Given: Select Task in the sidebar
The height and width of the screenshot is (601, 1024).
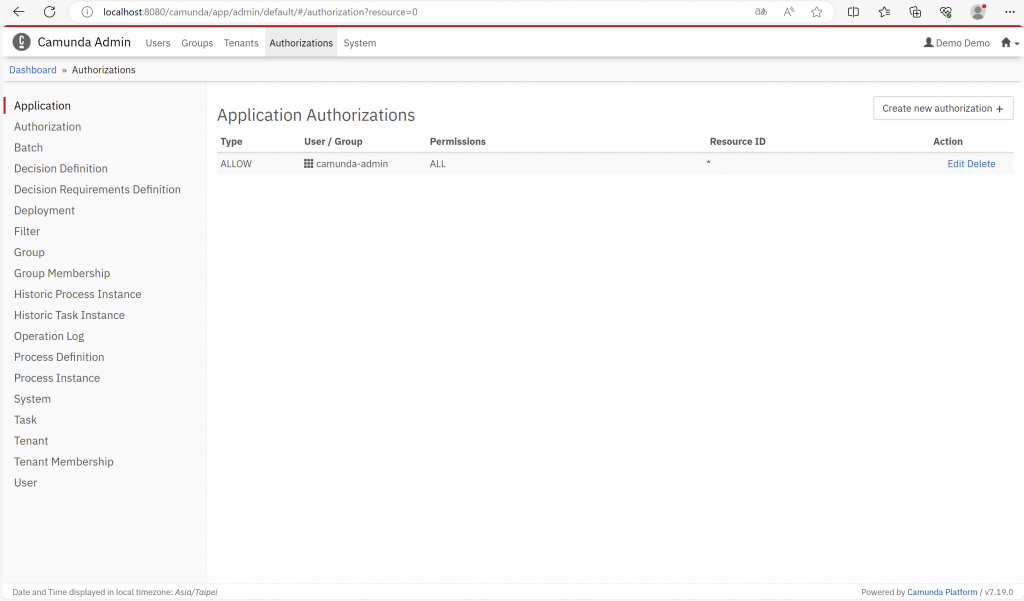Looking at the screenshot, I should [25, 420].
